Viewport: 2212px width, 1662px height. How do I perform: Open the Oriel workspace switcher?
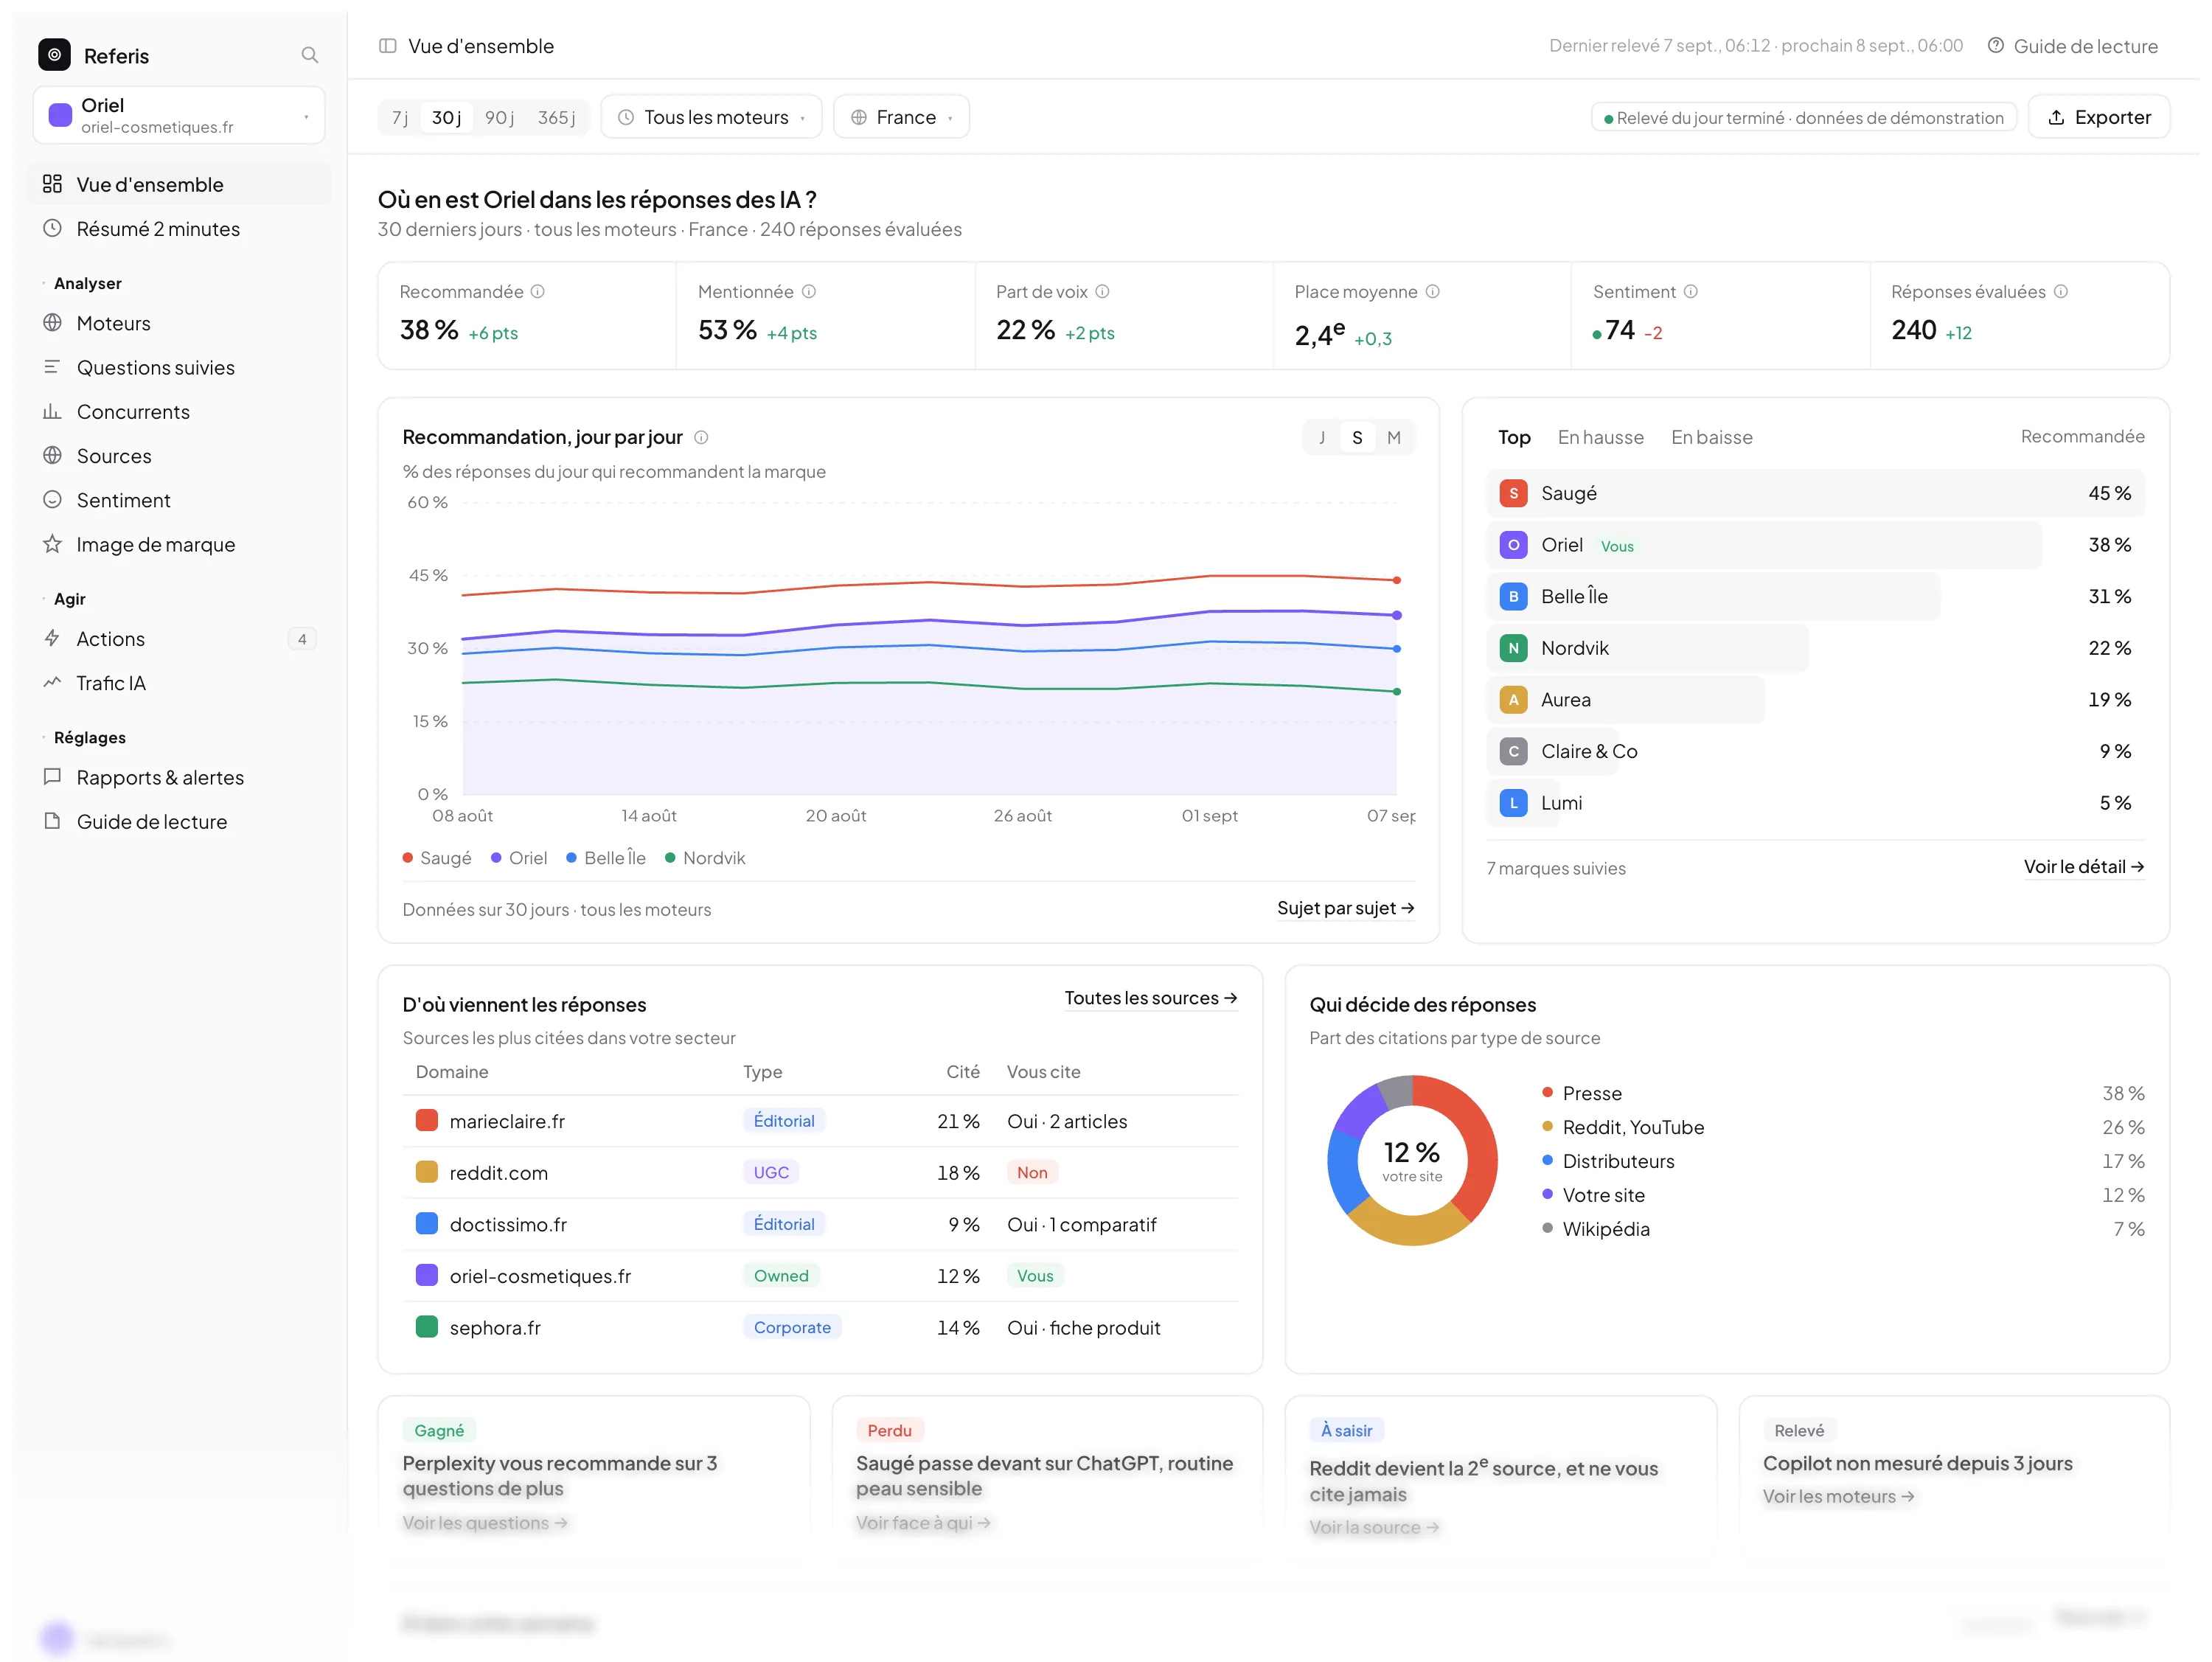[179, 115]
